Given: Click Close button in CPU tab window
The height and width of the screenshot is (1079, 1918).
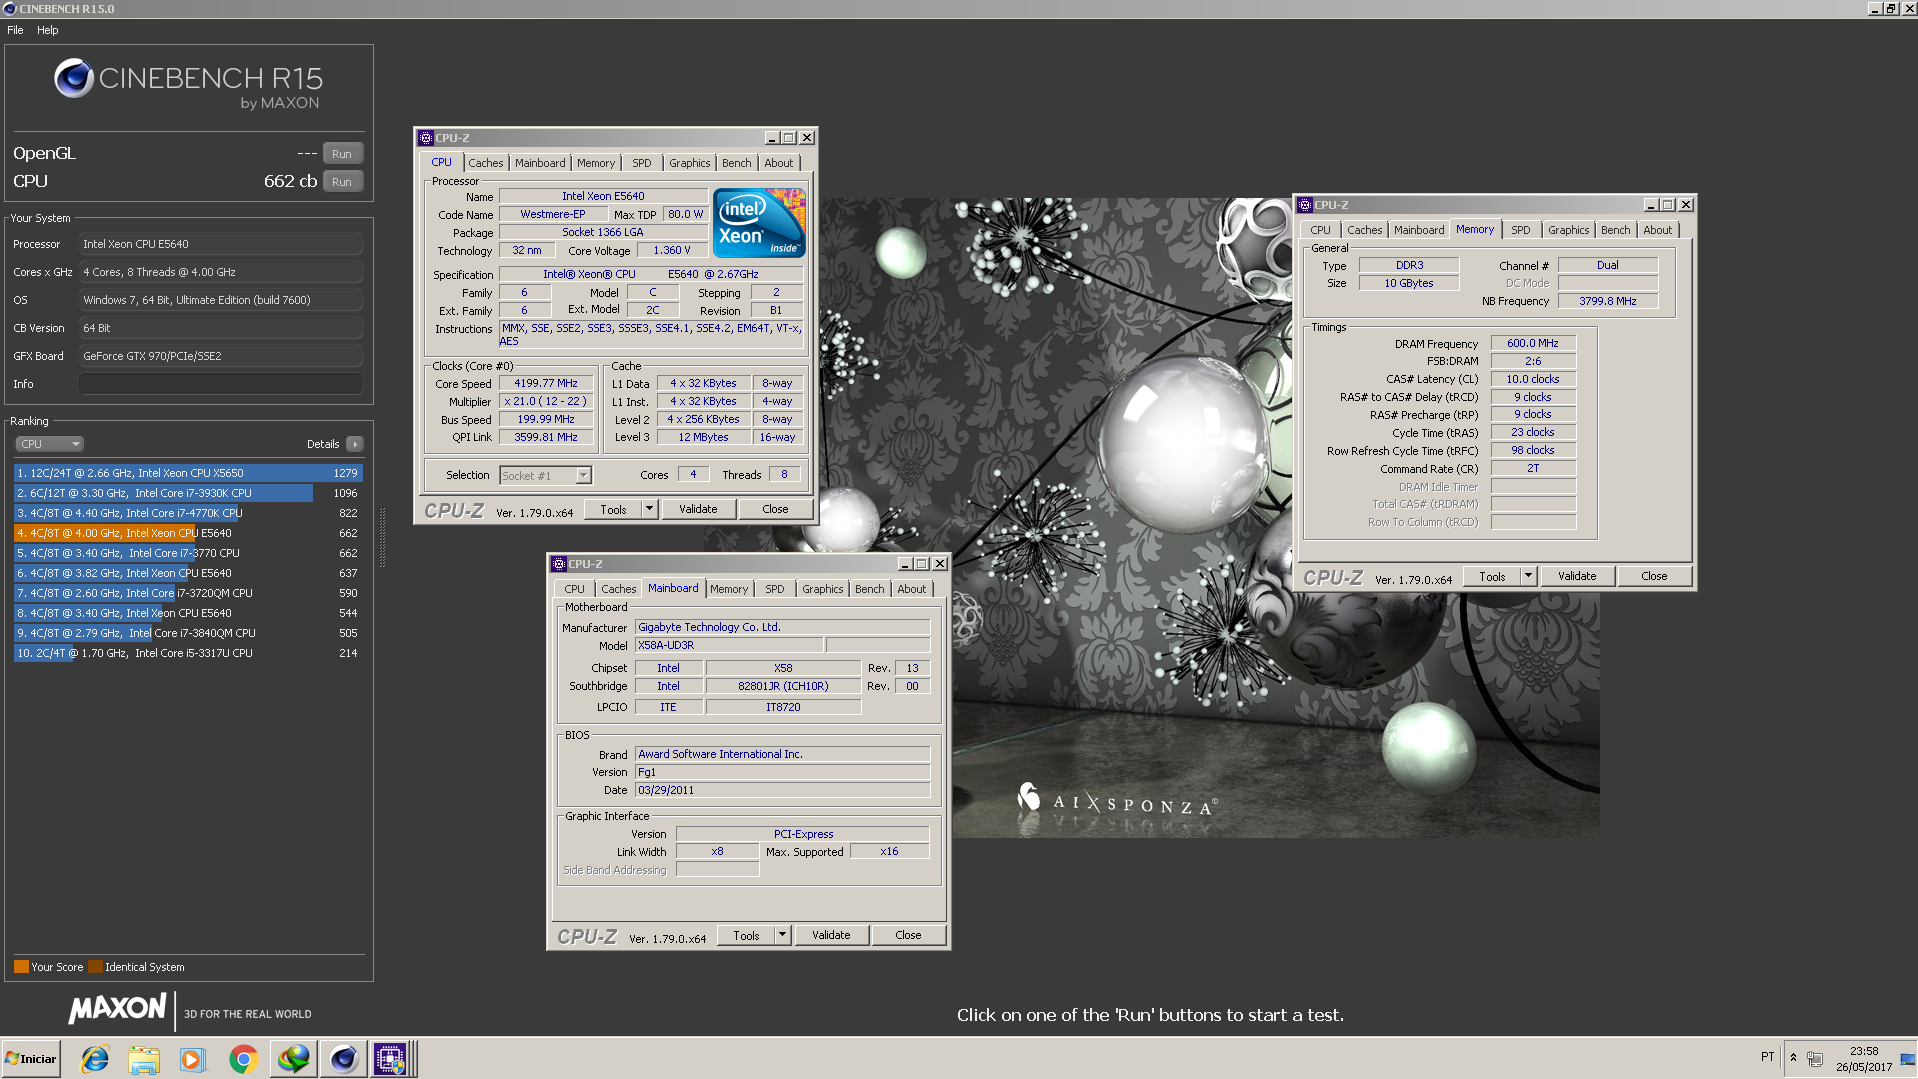Looking at the screenshot, I should [775, 509].
